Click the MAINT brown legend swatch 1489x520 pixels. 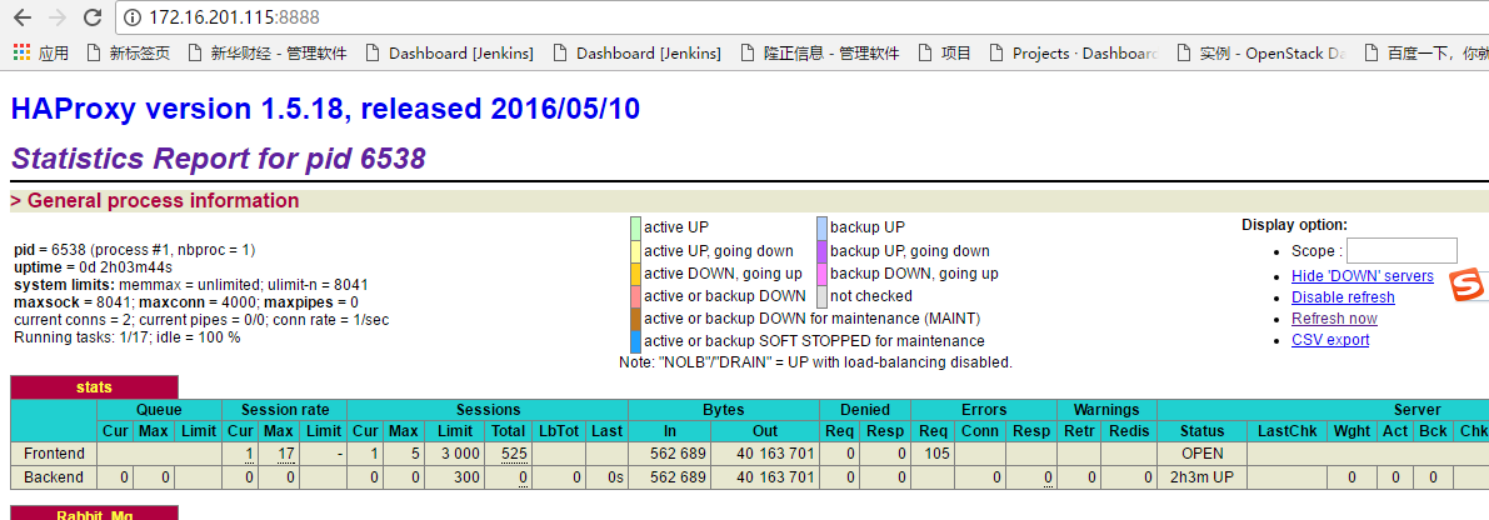[635, 319]
